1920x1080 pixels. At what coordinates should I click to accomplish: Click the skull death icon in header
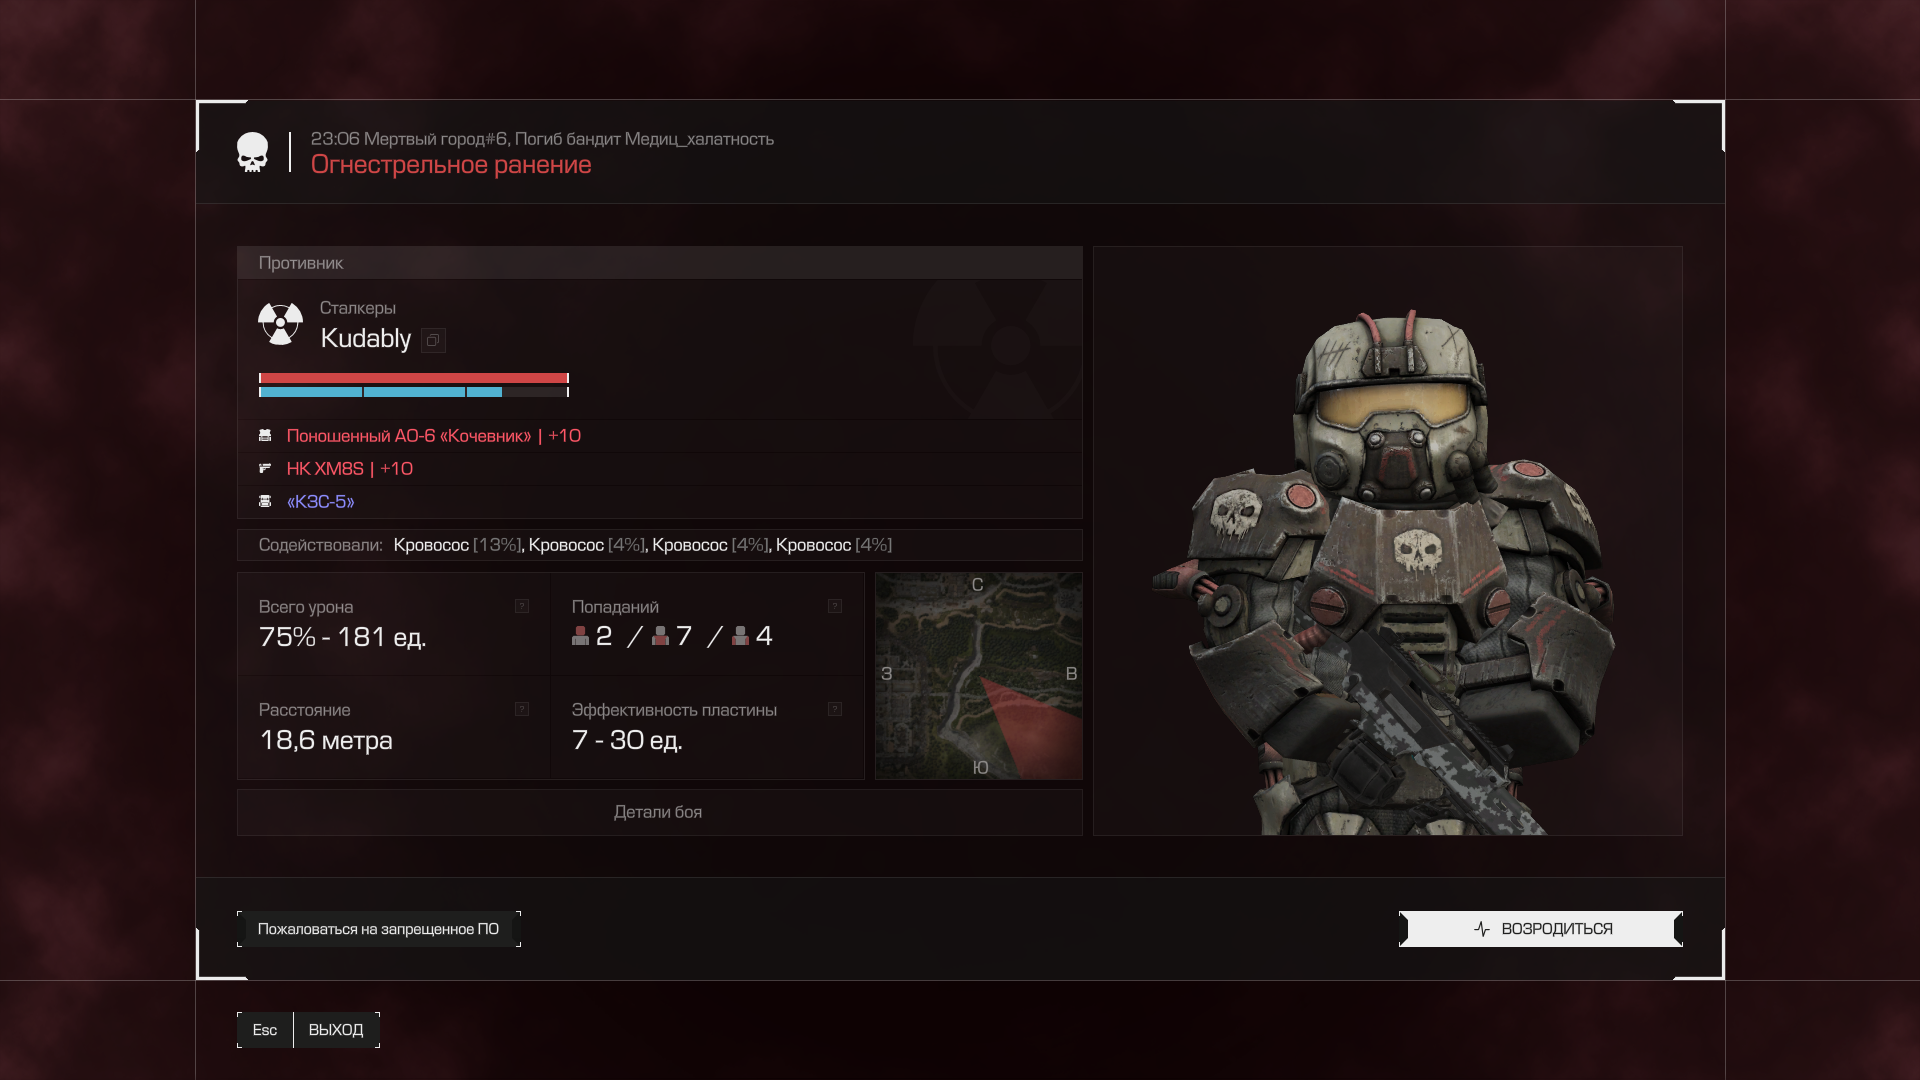tap(252, 152)
